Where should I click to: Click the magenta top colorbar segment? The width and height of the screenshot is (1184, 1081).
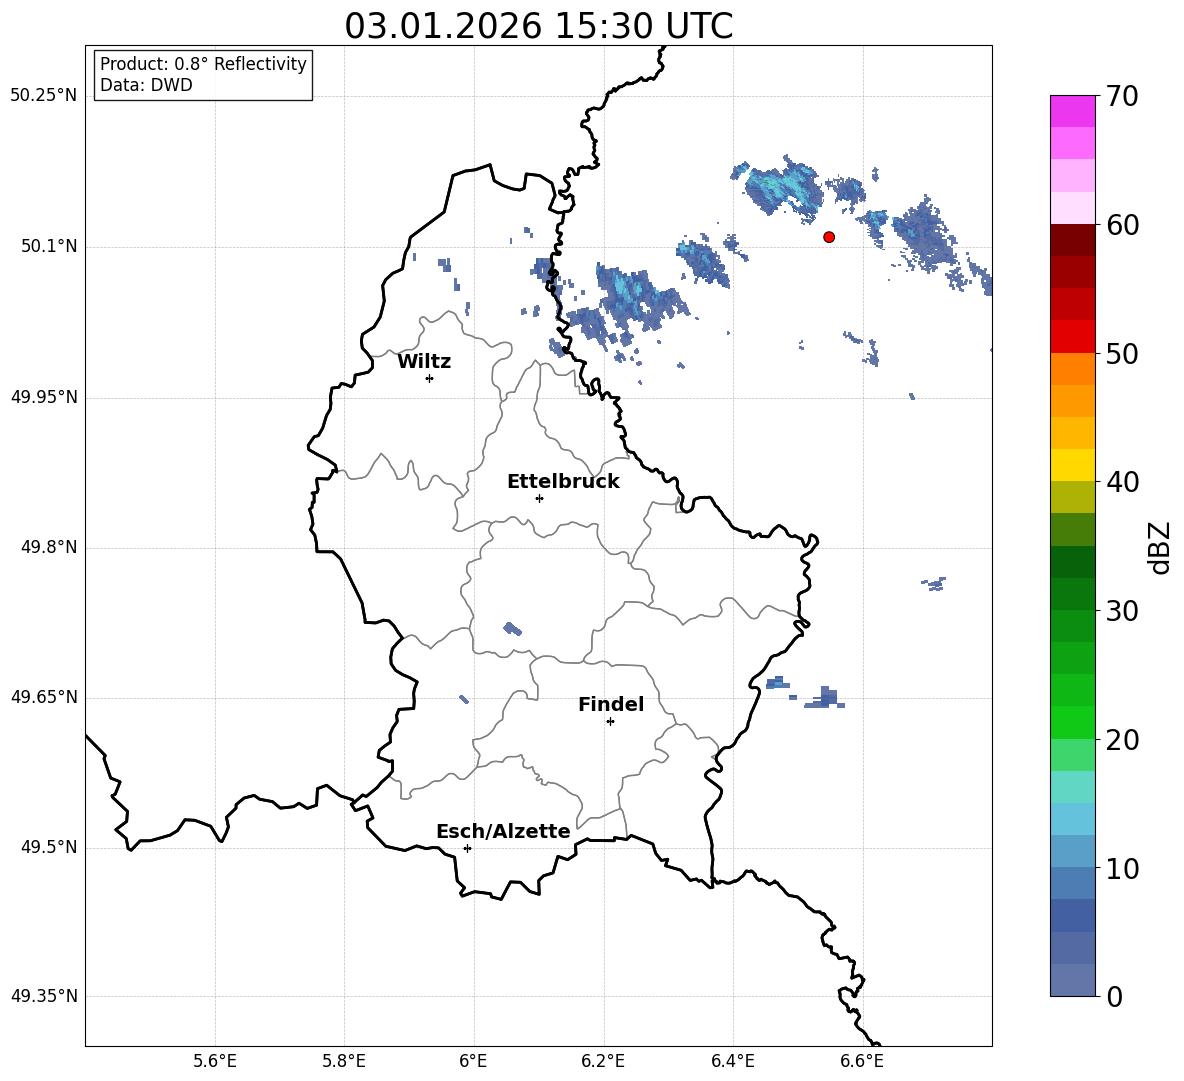[1073, 112]
